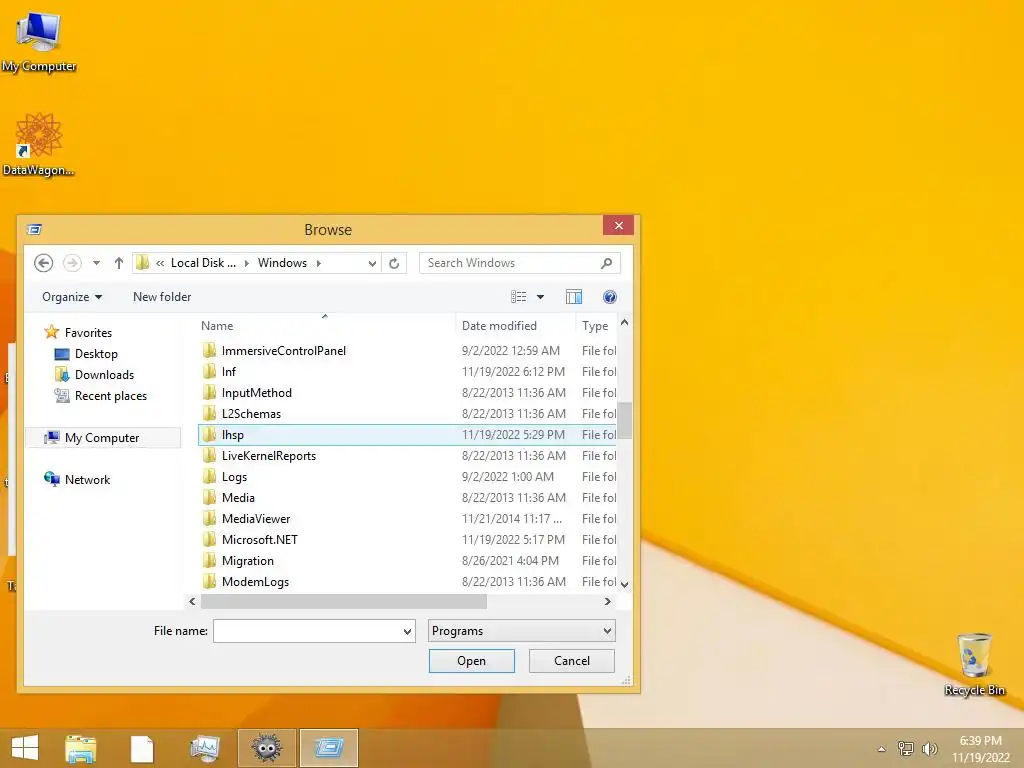Open the fuzzy creature taskbar app

tap(266, 748)
